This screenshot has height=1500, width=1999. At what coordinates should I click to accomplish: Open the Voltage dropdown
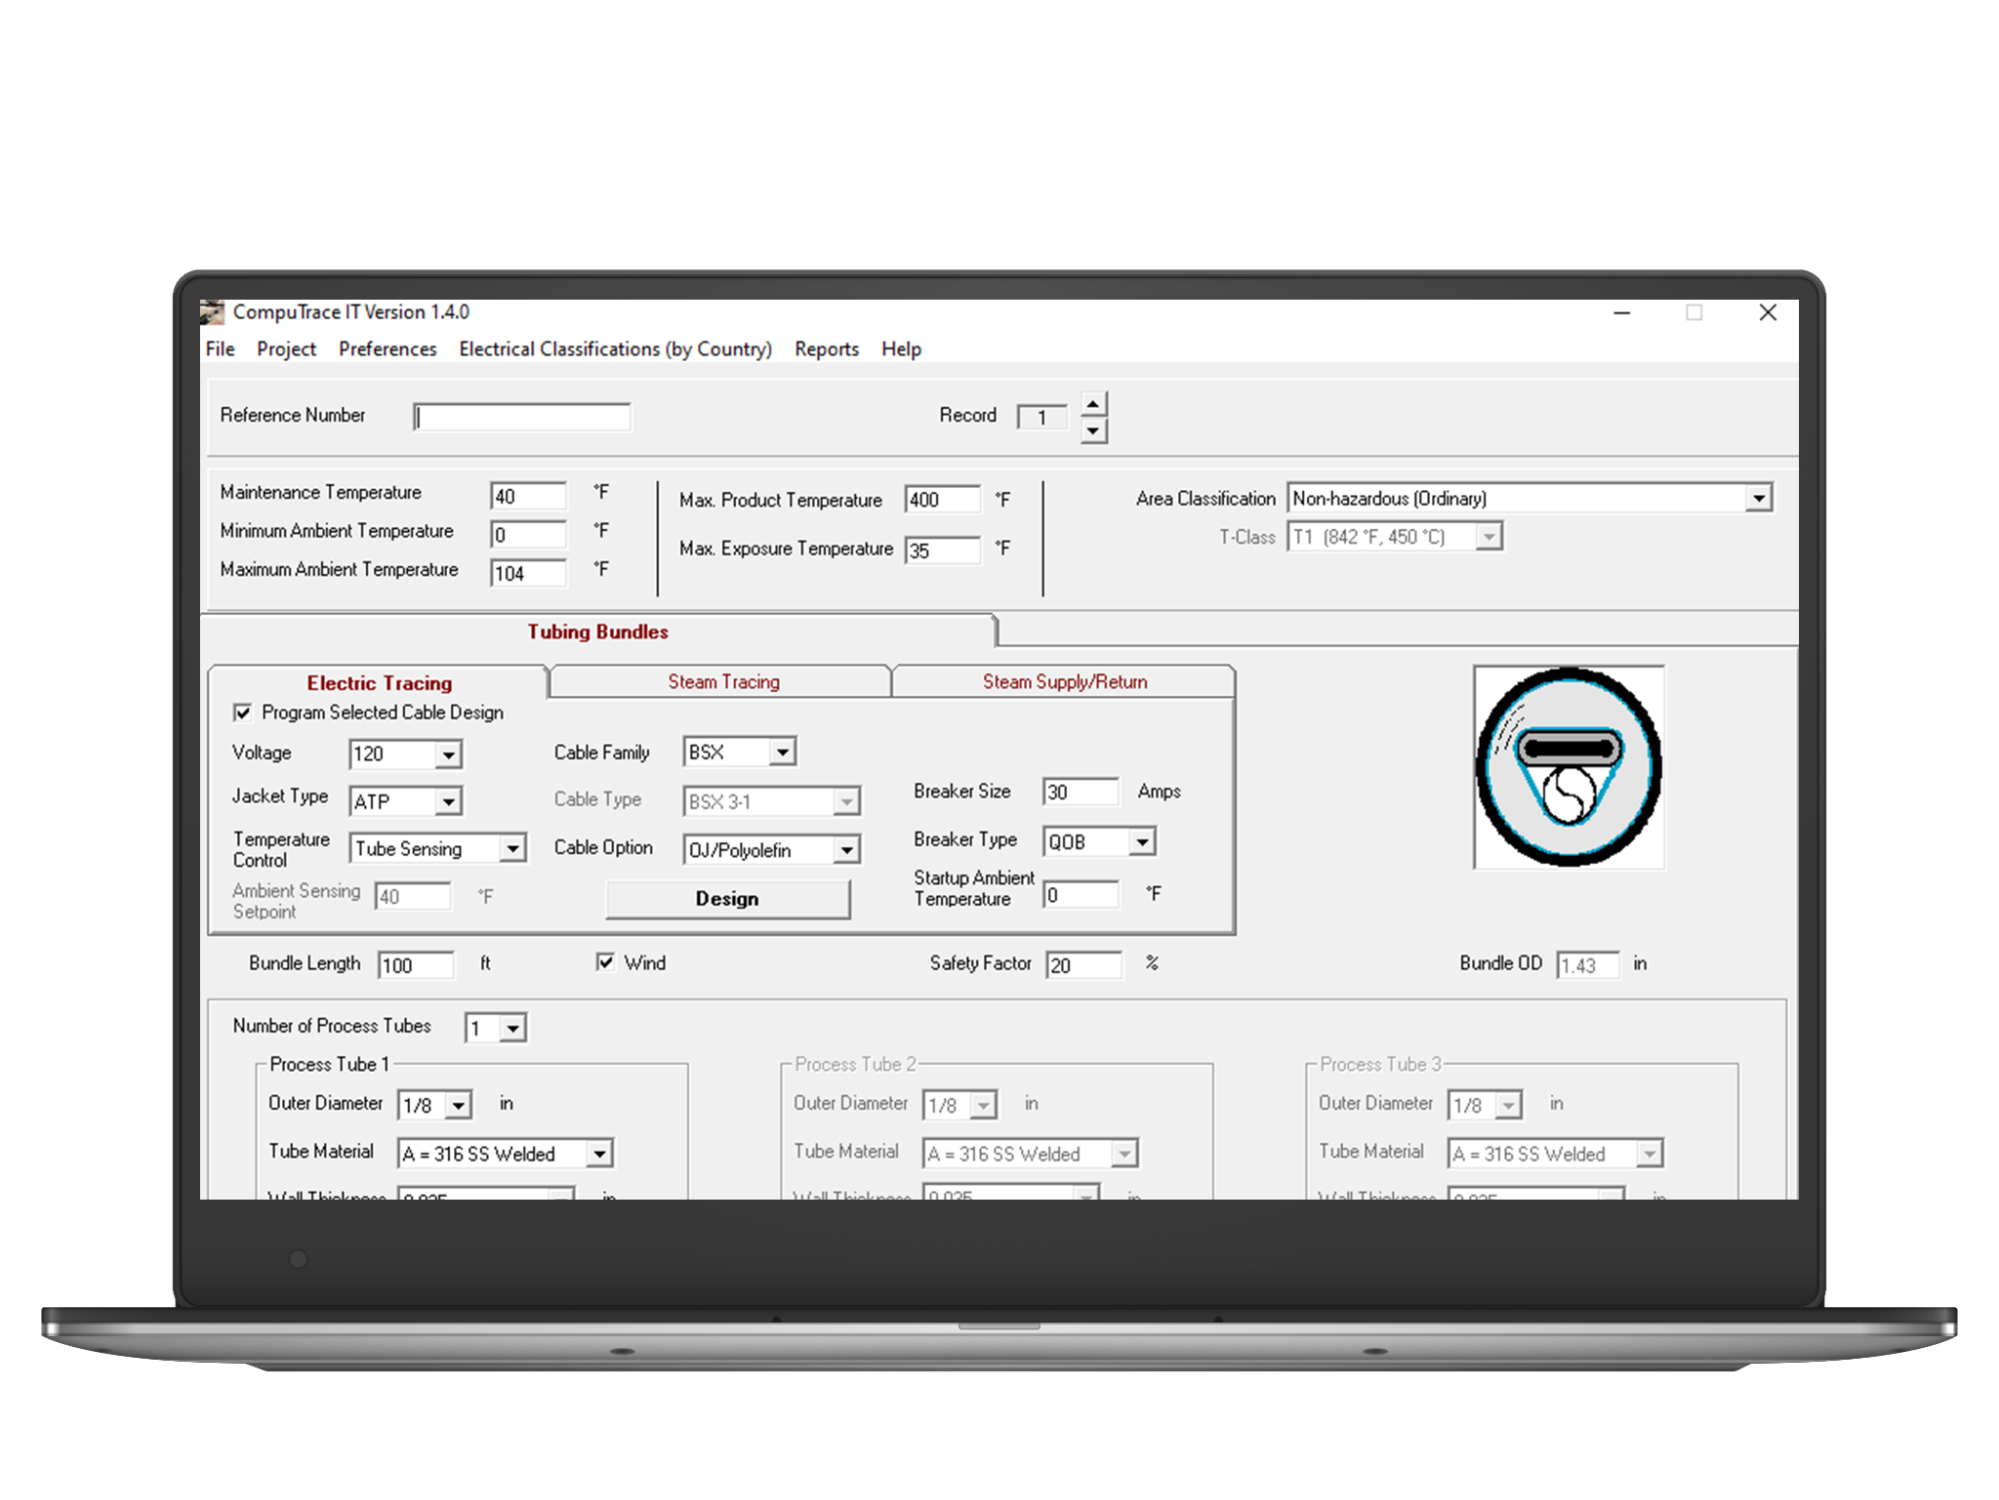(448, 754)
